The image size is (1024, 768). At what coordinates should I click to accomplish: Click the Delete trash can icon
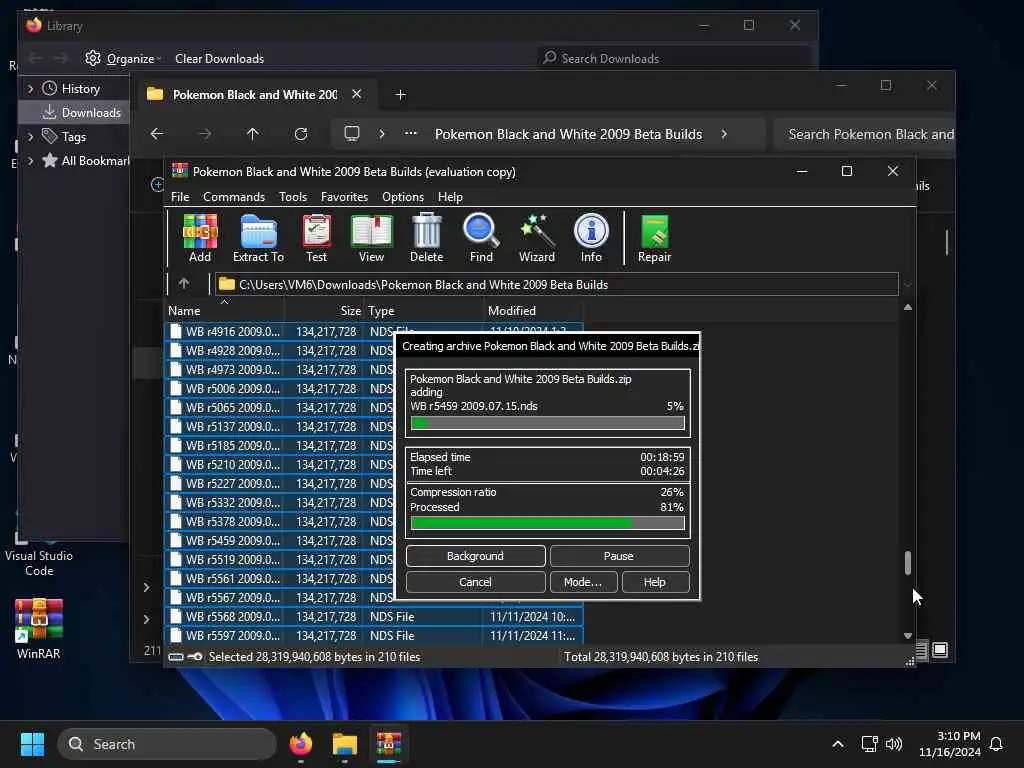click(426, 238)
